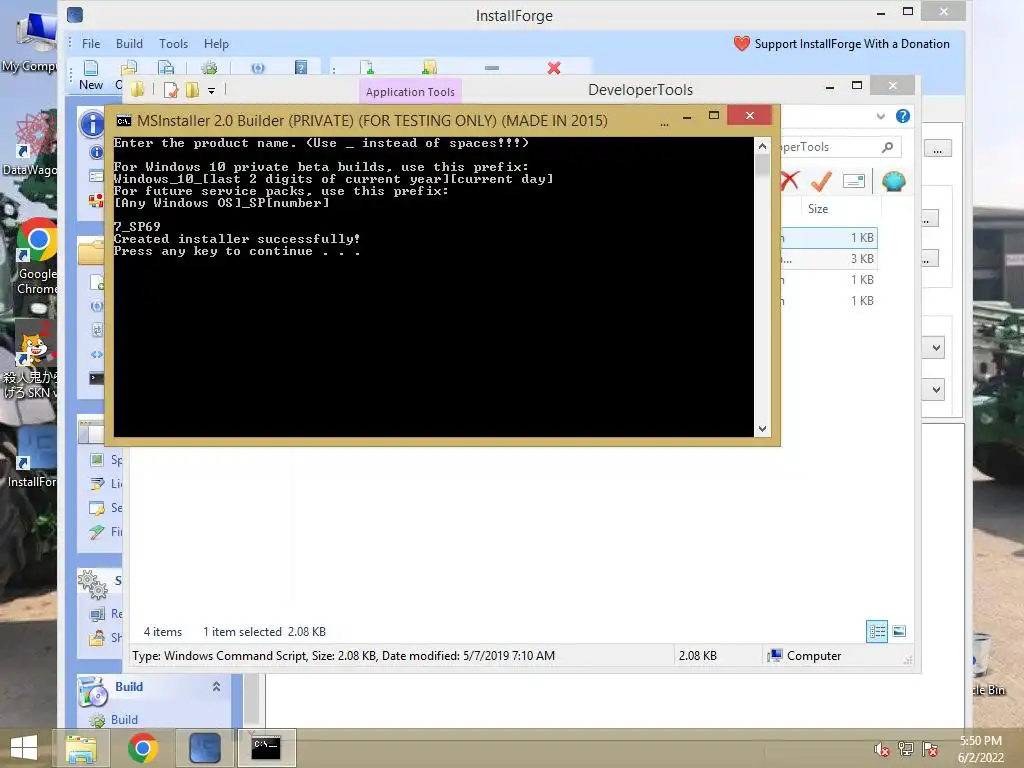Click the red X delete icon in InstallForge toolbar
This screenshot has width=1024, height=768.
tap(554, 68)
